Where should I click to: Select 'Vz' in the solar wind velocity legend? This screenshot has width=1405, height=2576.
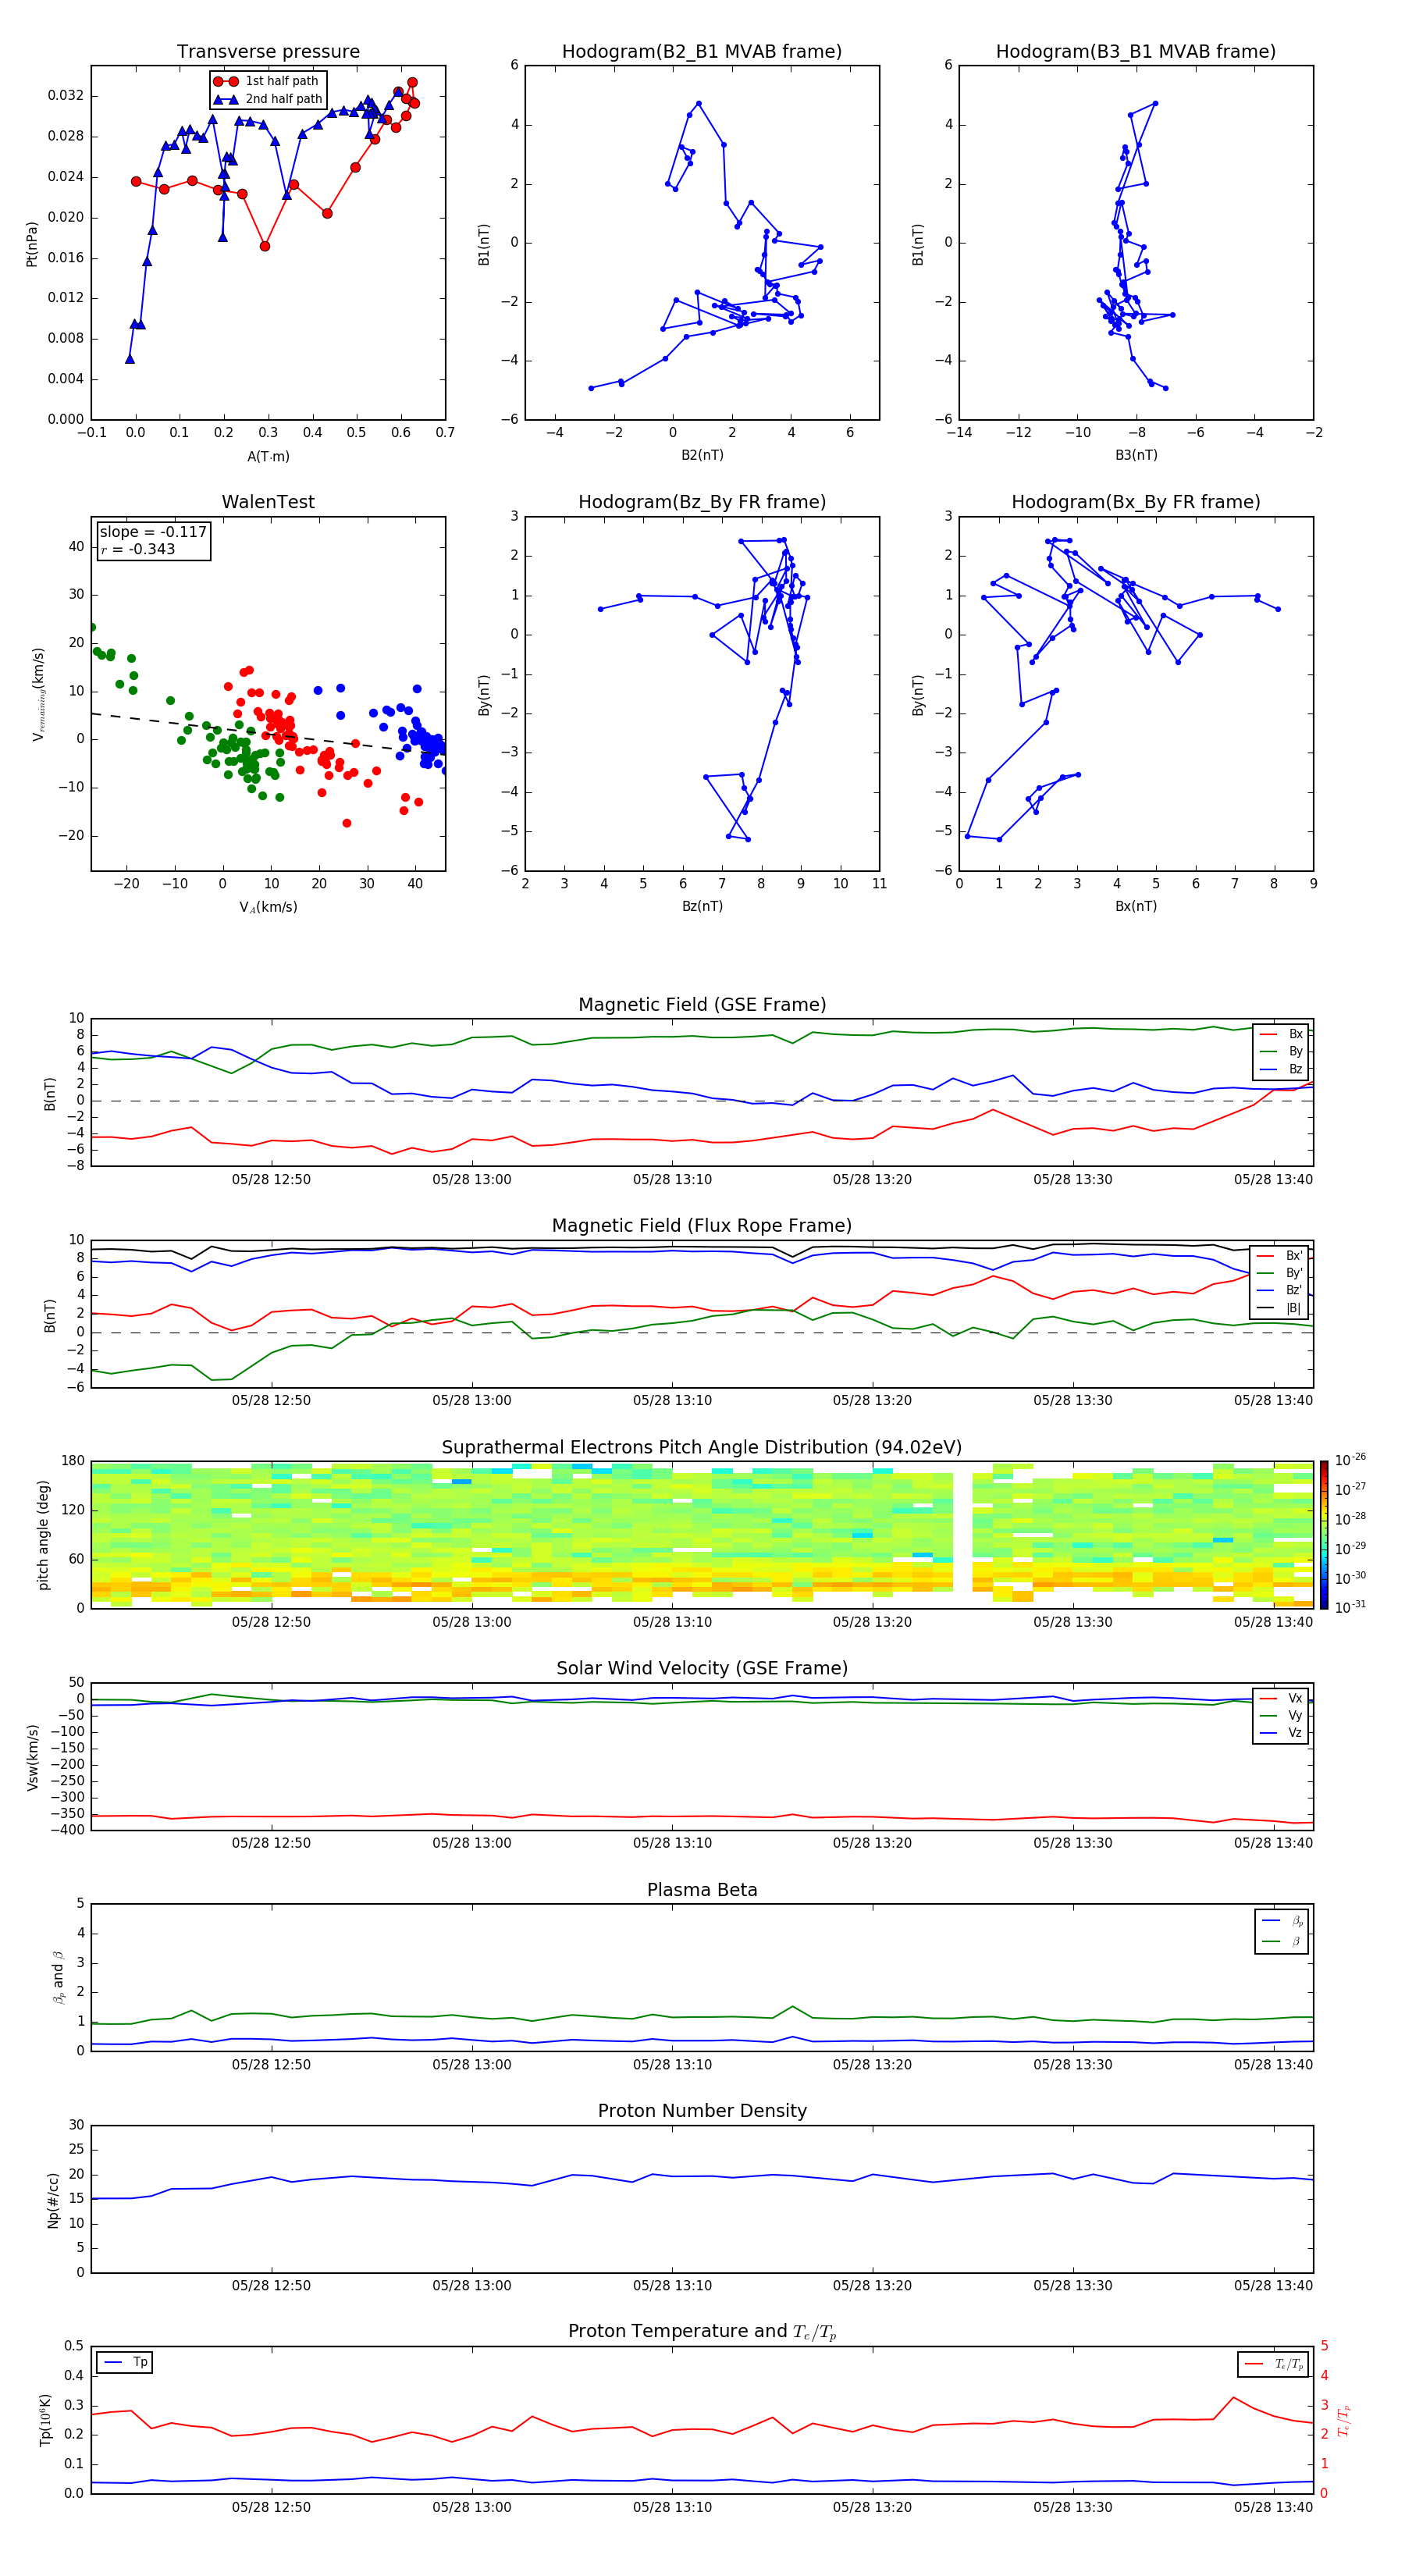[1282, 1733]
